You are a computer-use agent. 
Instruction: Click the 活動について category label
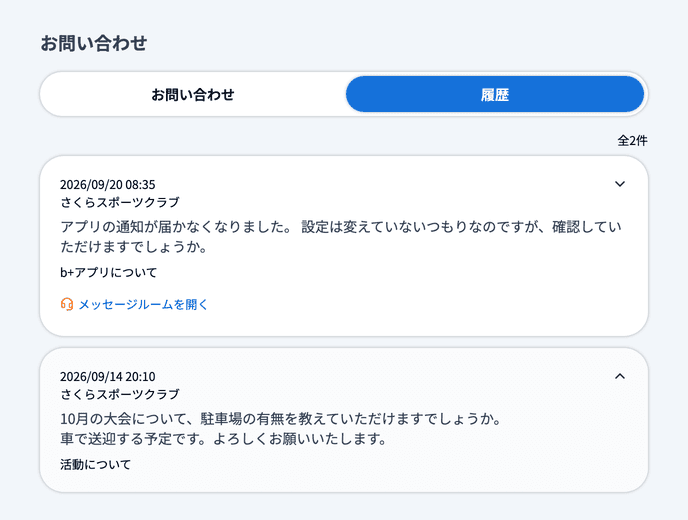coord(96,465)
